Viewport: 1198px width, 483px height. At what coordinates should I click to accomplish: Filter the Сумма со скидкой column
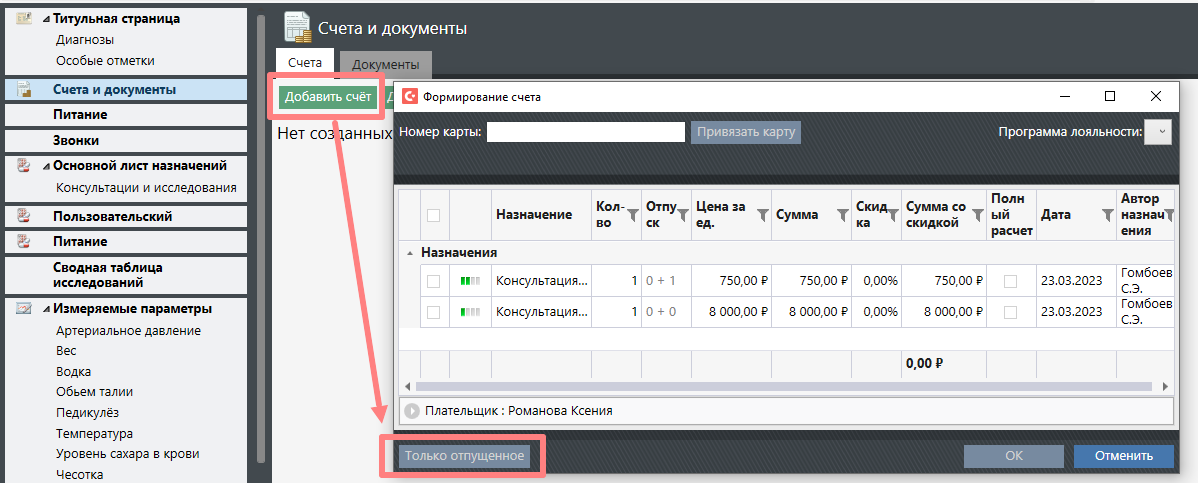click(x=975, y=215)
